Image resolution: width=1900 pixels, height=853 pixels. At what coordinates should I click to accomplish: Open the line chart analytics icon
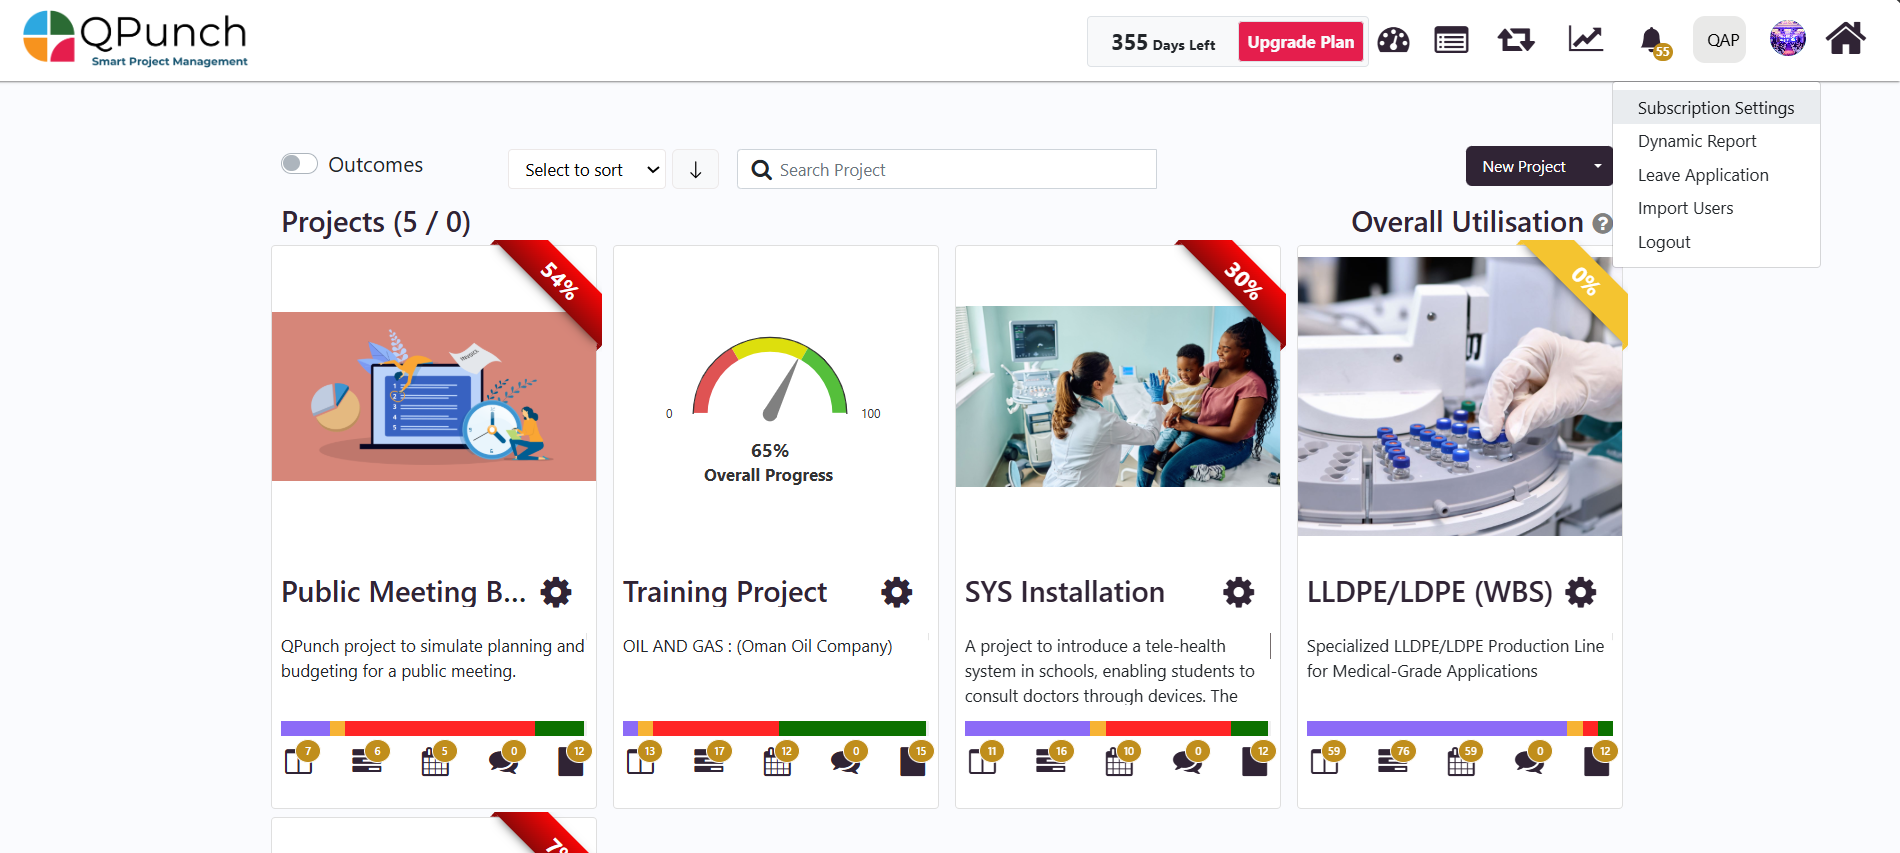click(1585, 40)
